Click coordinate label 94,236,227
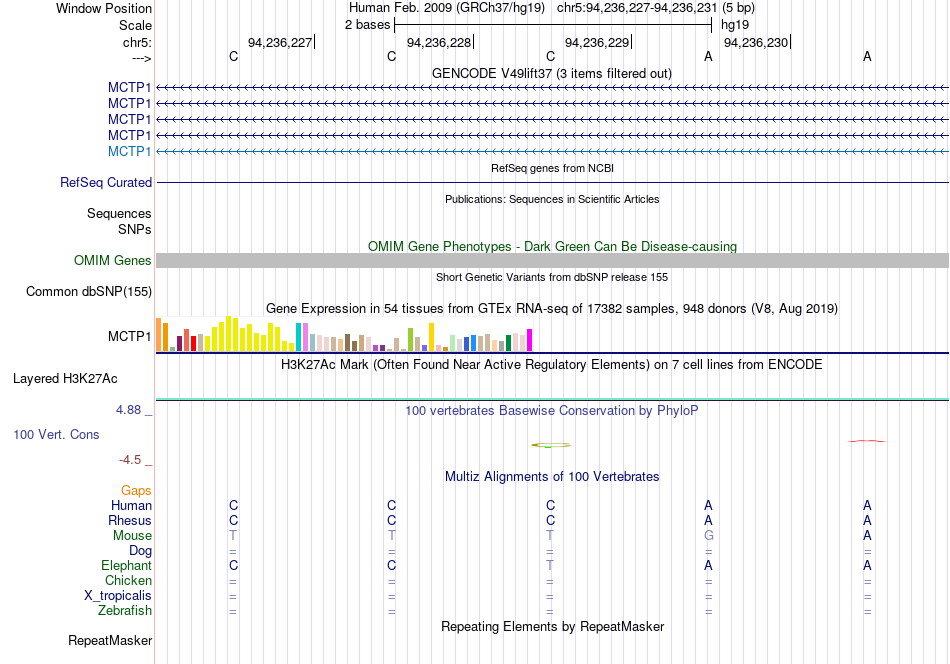This screenshot has height=664, width=950. coord(280,42)
